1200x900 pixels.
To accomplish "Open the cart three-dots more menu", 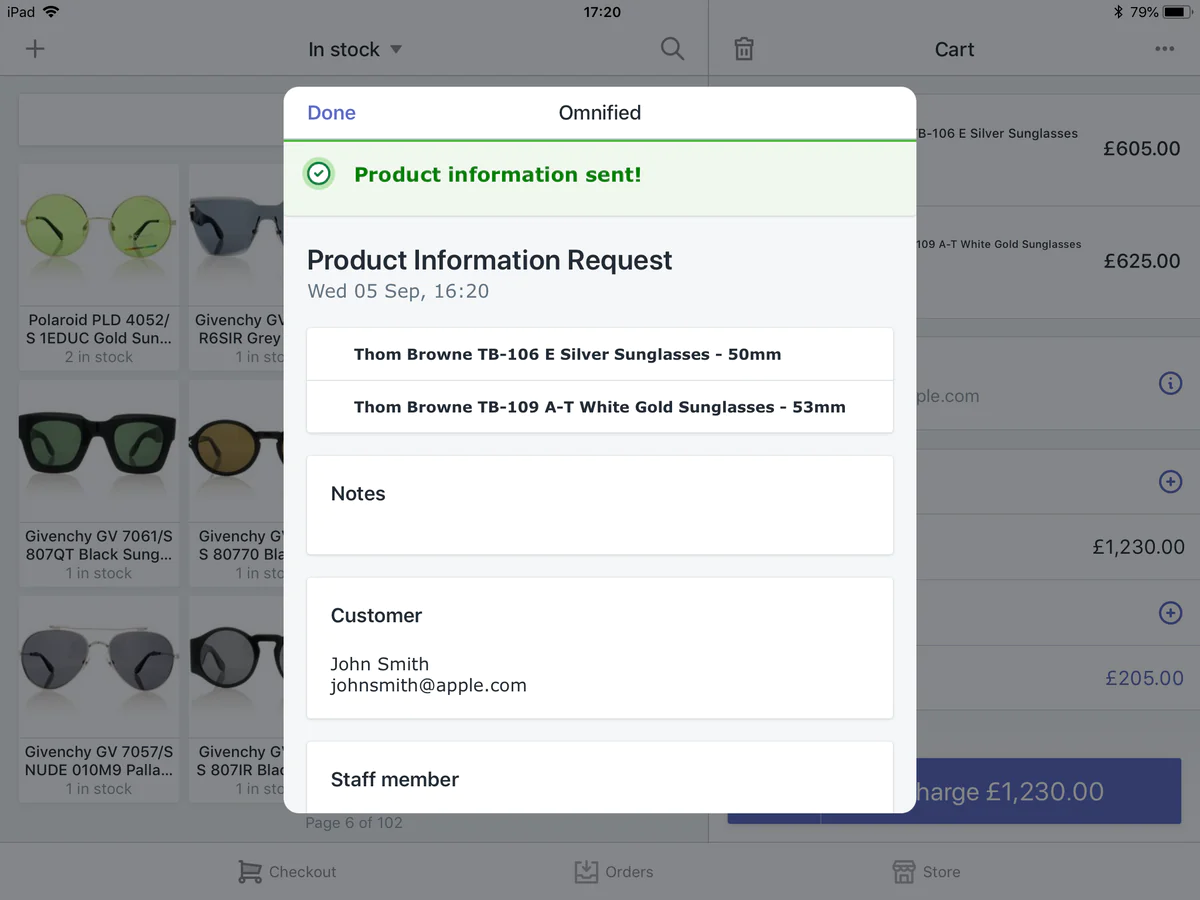I will pyautogui.click(x=1164, y=49).
